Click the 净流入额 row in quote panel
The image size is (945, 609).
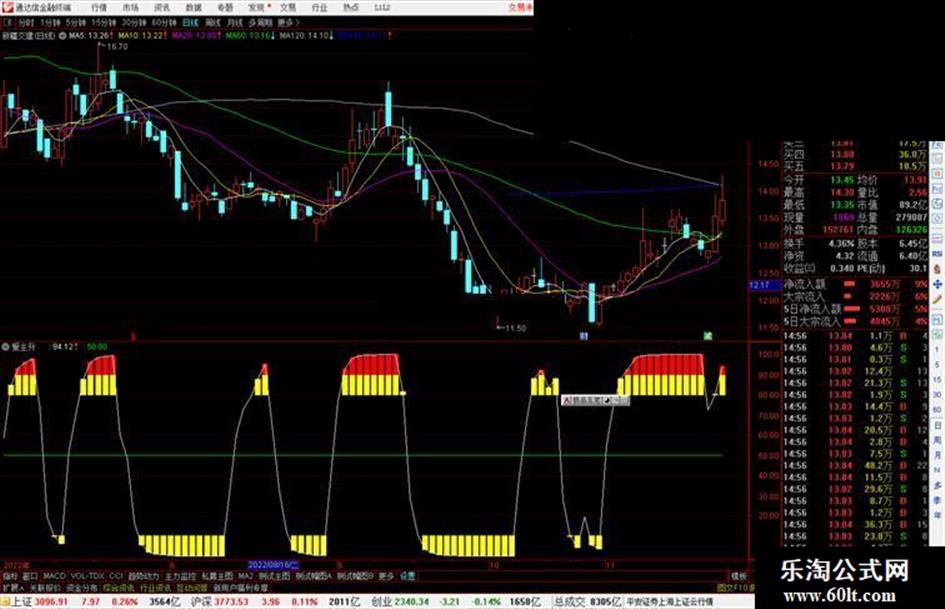pyautogui.click(x=855, y=284)
